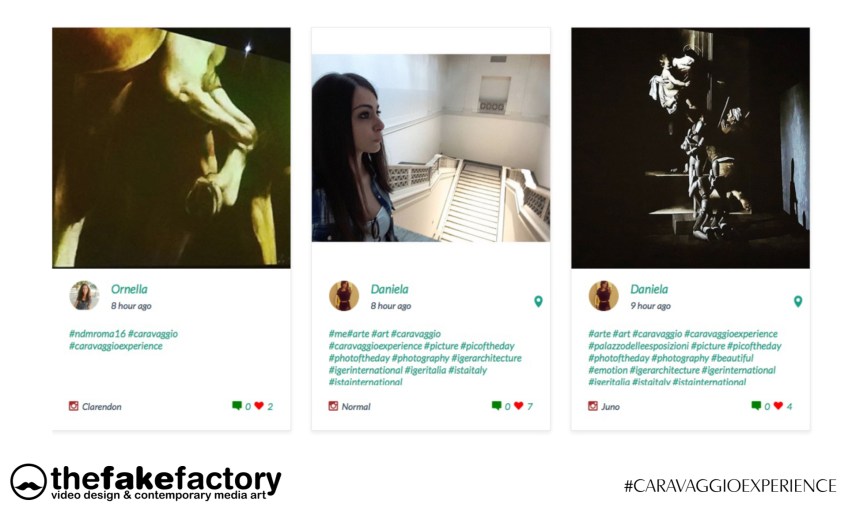Open the staircase selfie photo
The height and width of the screenshot is (507, 848).
[x=431, y=148]
